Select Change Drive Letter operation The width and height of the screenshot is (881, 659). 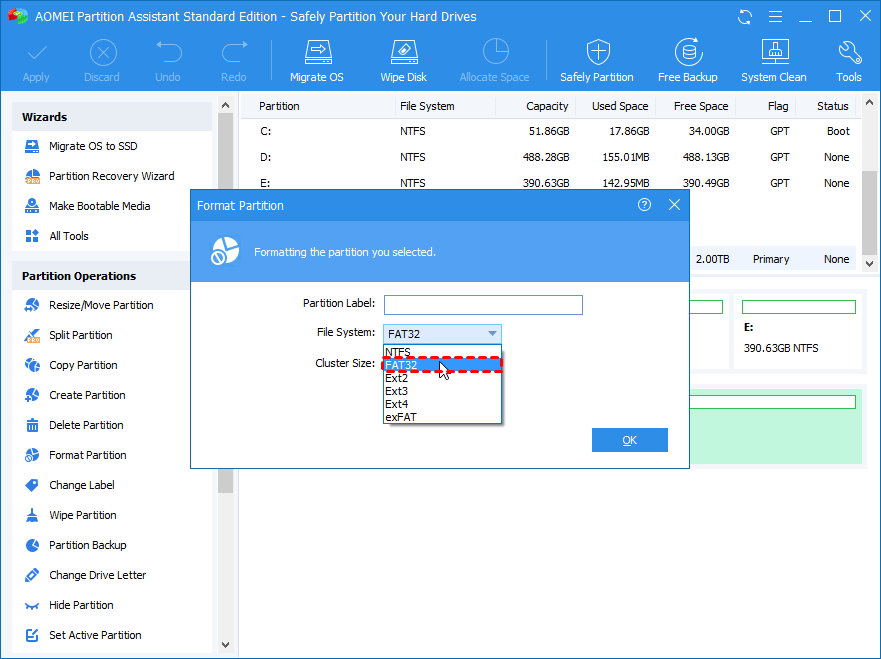point(97,575)
